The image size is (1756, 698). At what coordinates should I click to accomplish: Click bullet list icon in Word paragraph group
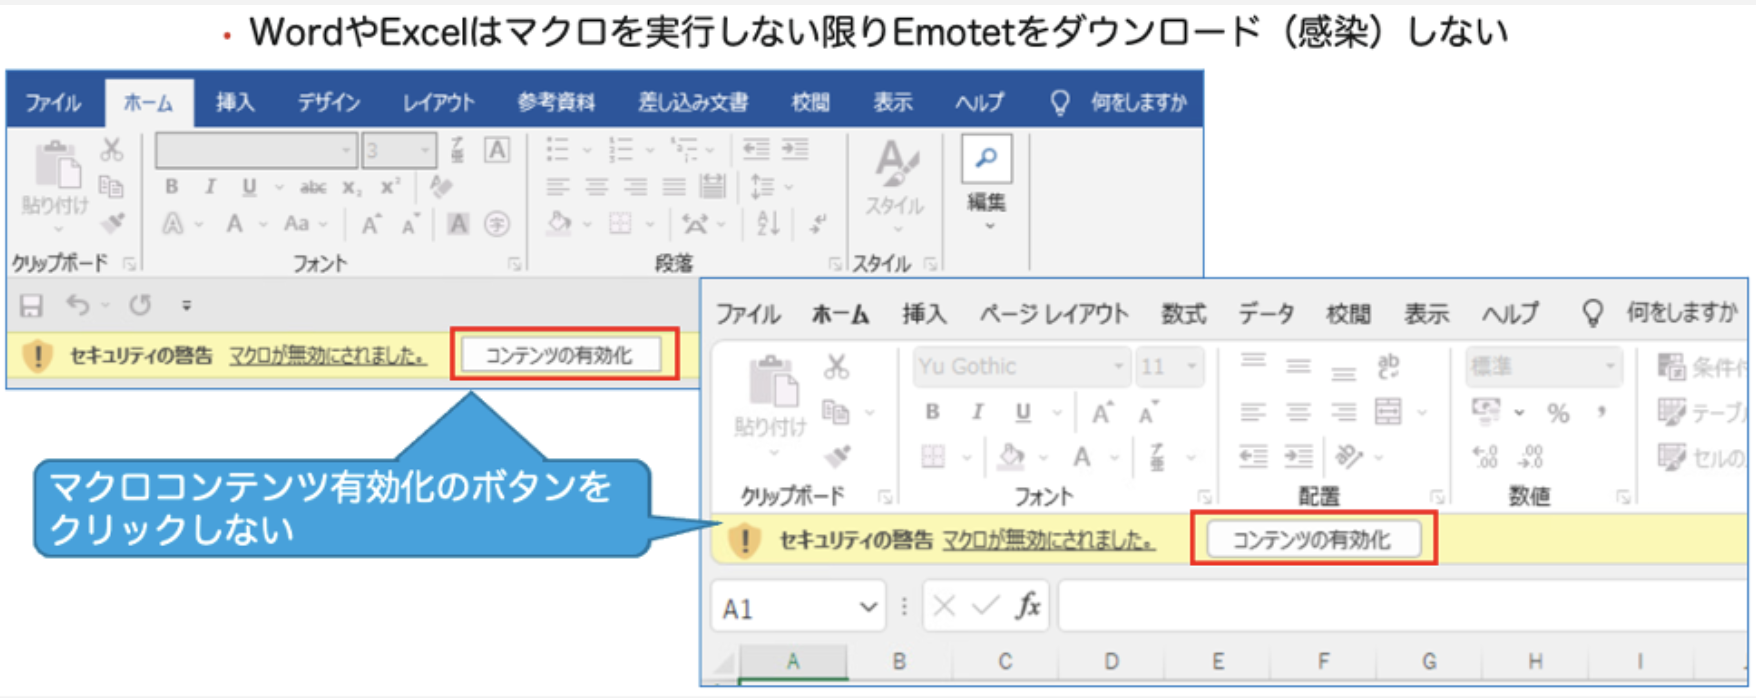557,150
